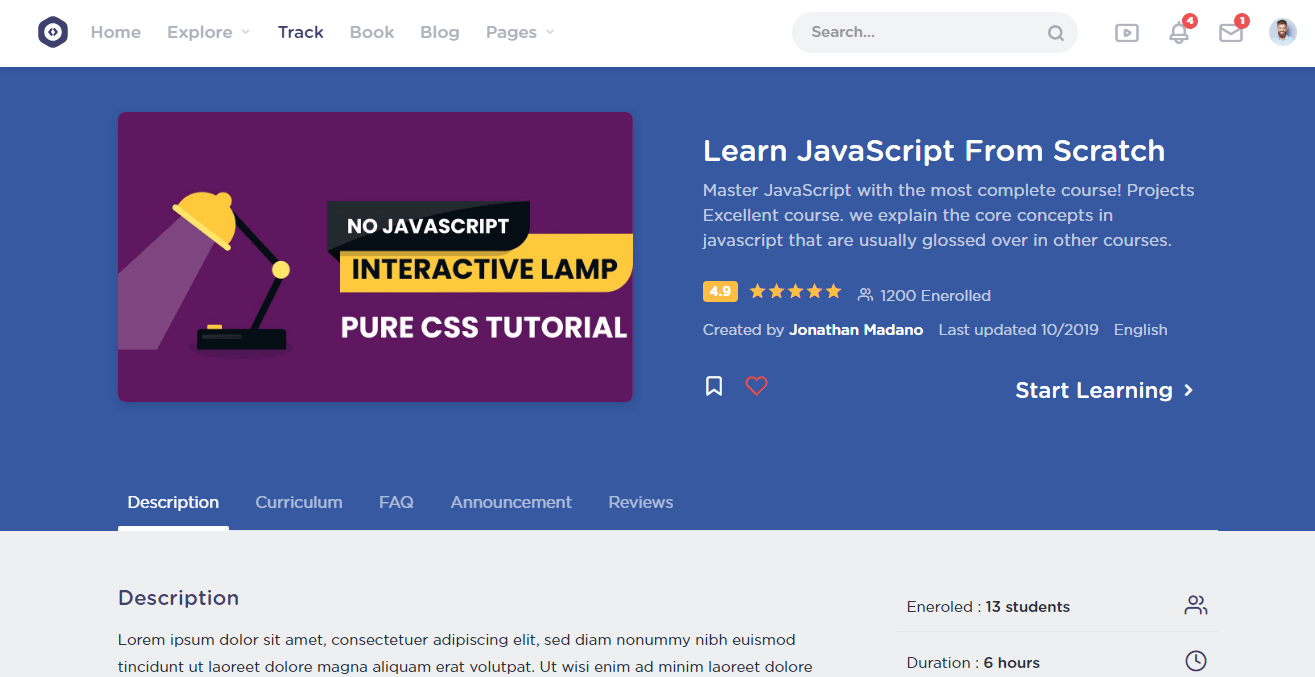Go to Track in the navigation bar
Viewport: 1315px width, 677px height.
(300, 32)
